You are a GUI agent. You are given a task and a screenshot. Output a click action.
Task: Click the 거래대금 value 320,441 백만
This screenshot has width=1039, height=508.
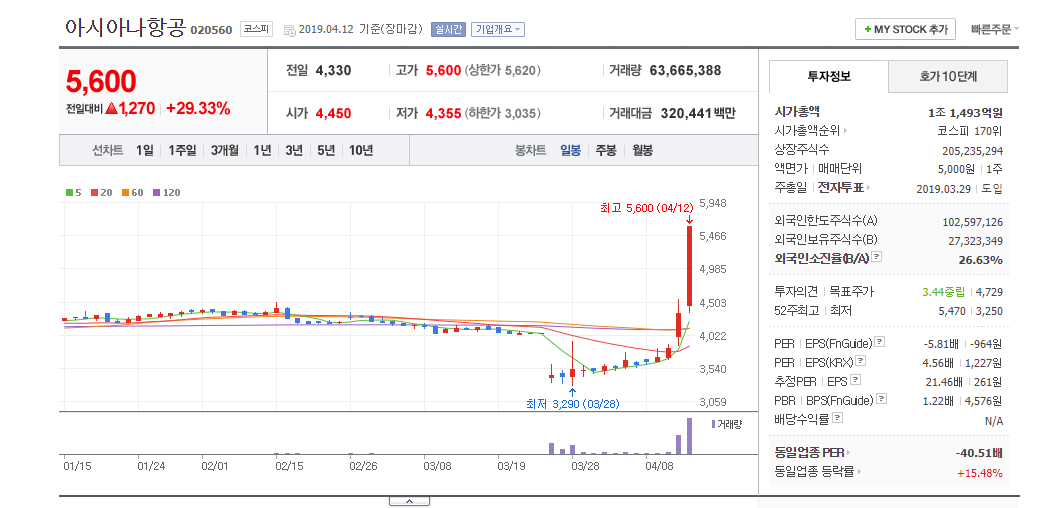click(698, 113)
